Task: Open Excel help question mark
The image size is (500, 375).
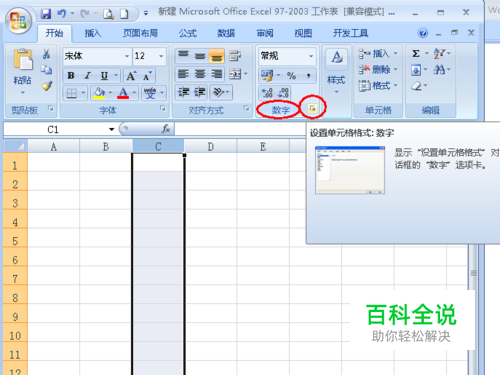Action: pyautogui.click(x=423, y=33)
